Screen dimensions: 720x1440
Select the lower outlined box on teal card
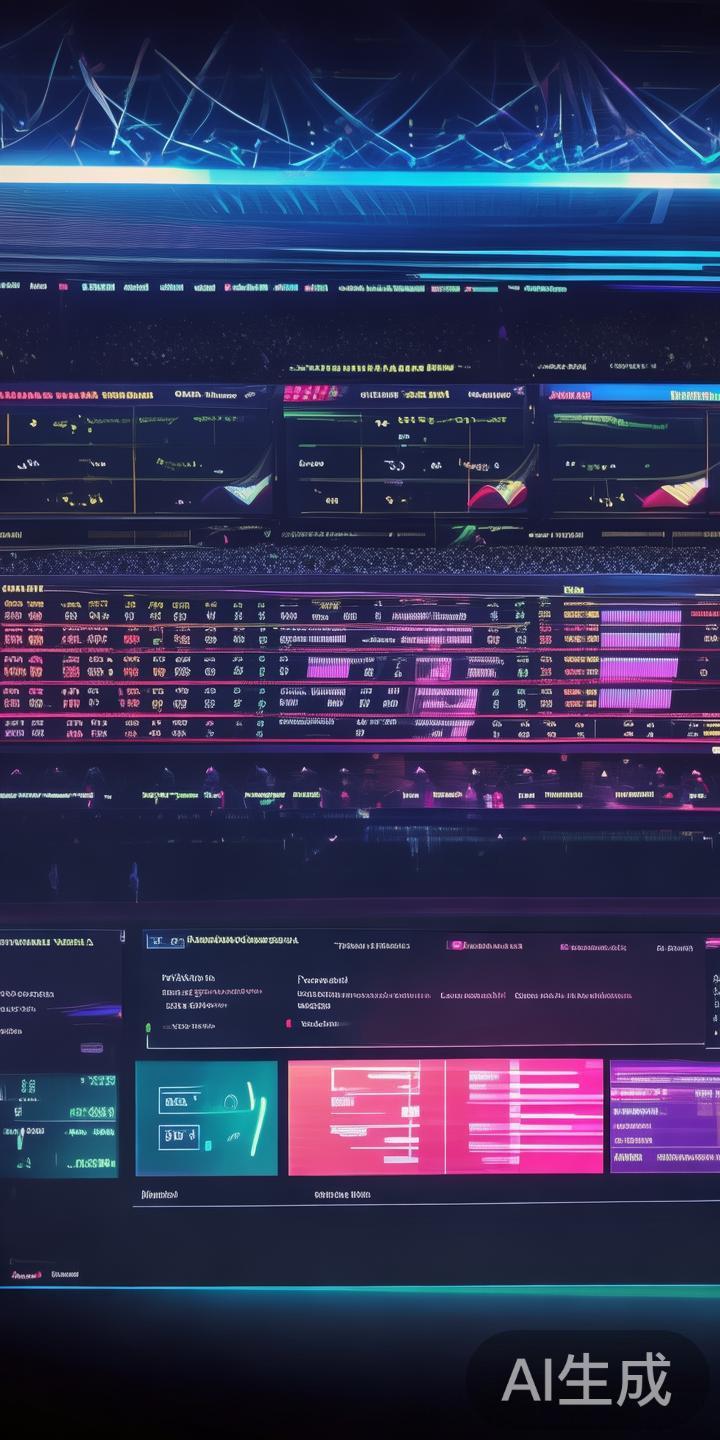(179, 1136)
